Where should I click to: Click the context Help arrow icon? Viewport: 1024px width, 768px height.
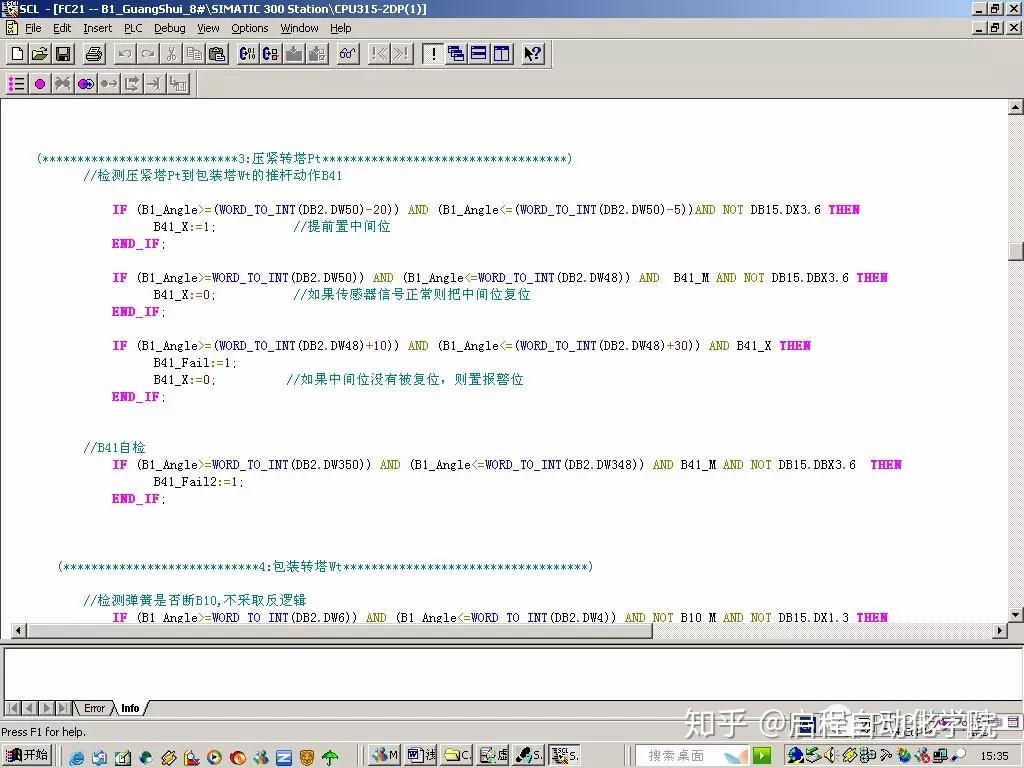533,54
